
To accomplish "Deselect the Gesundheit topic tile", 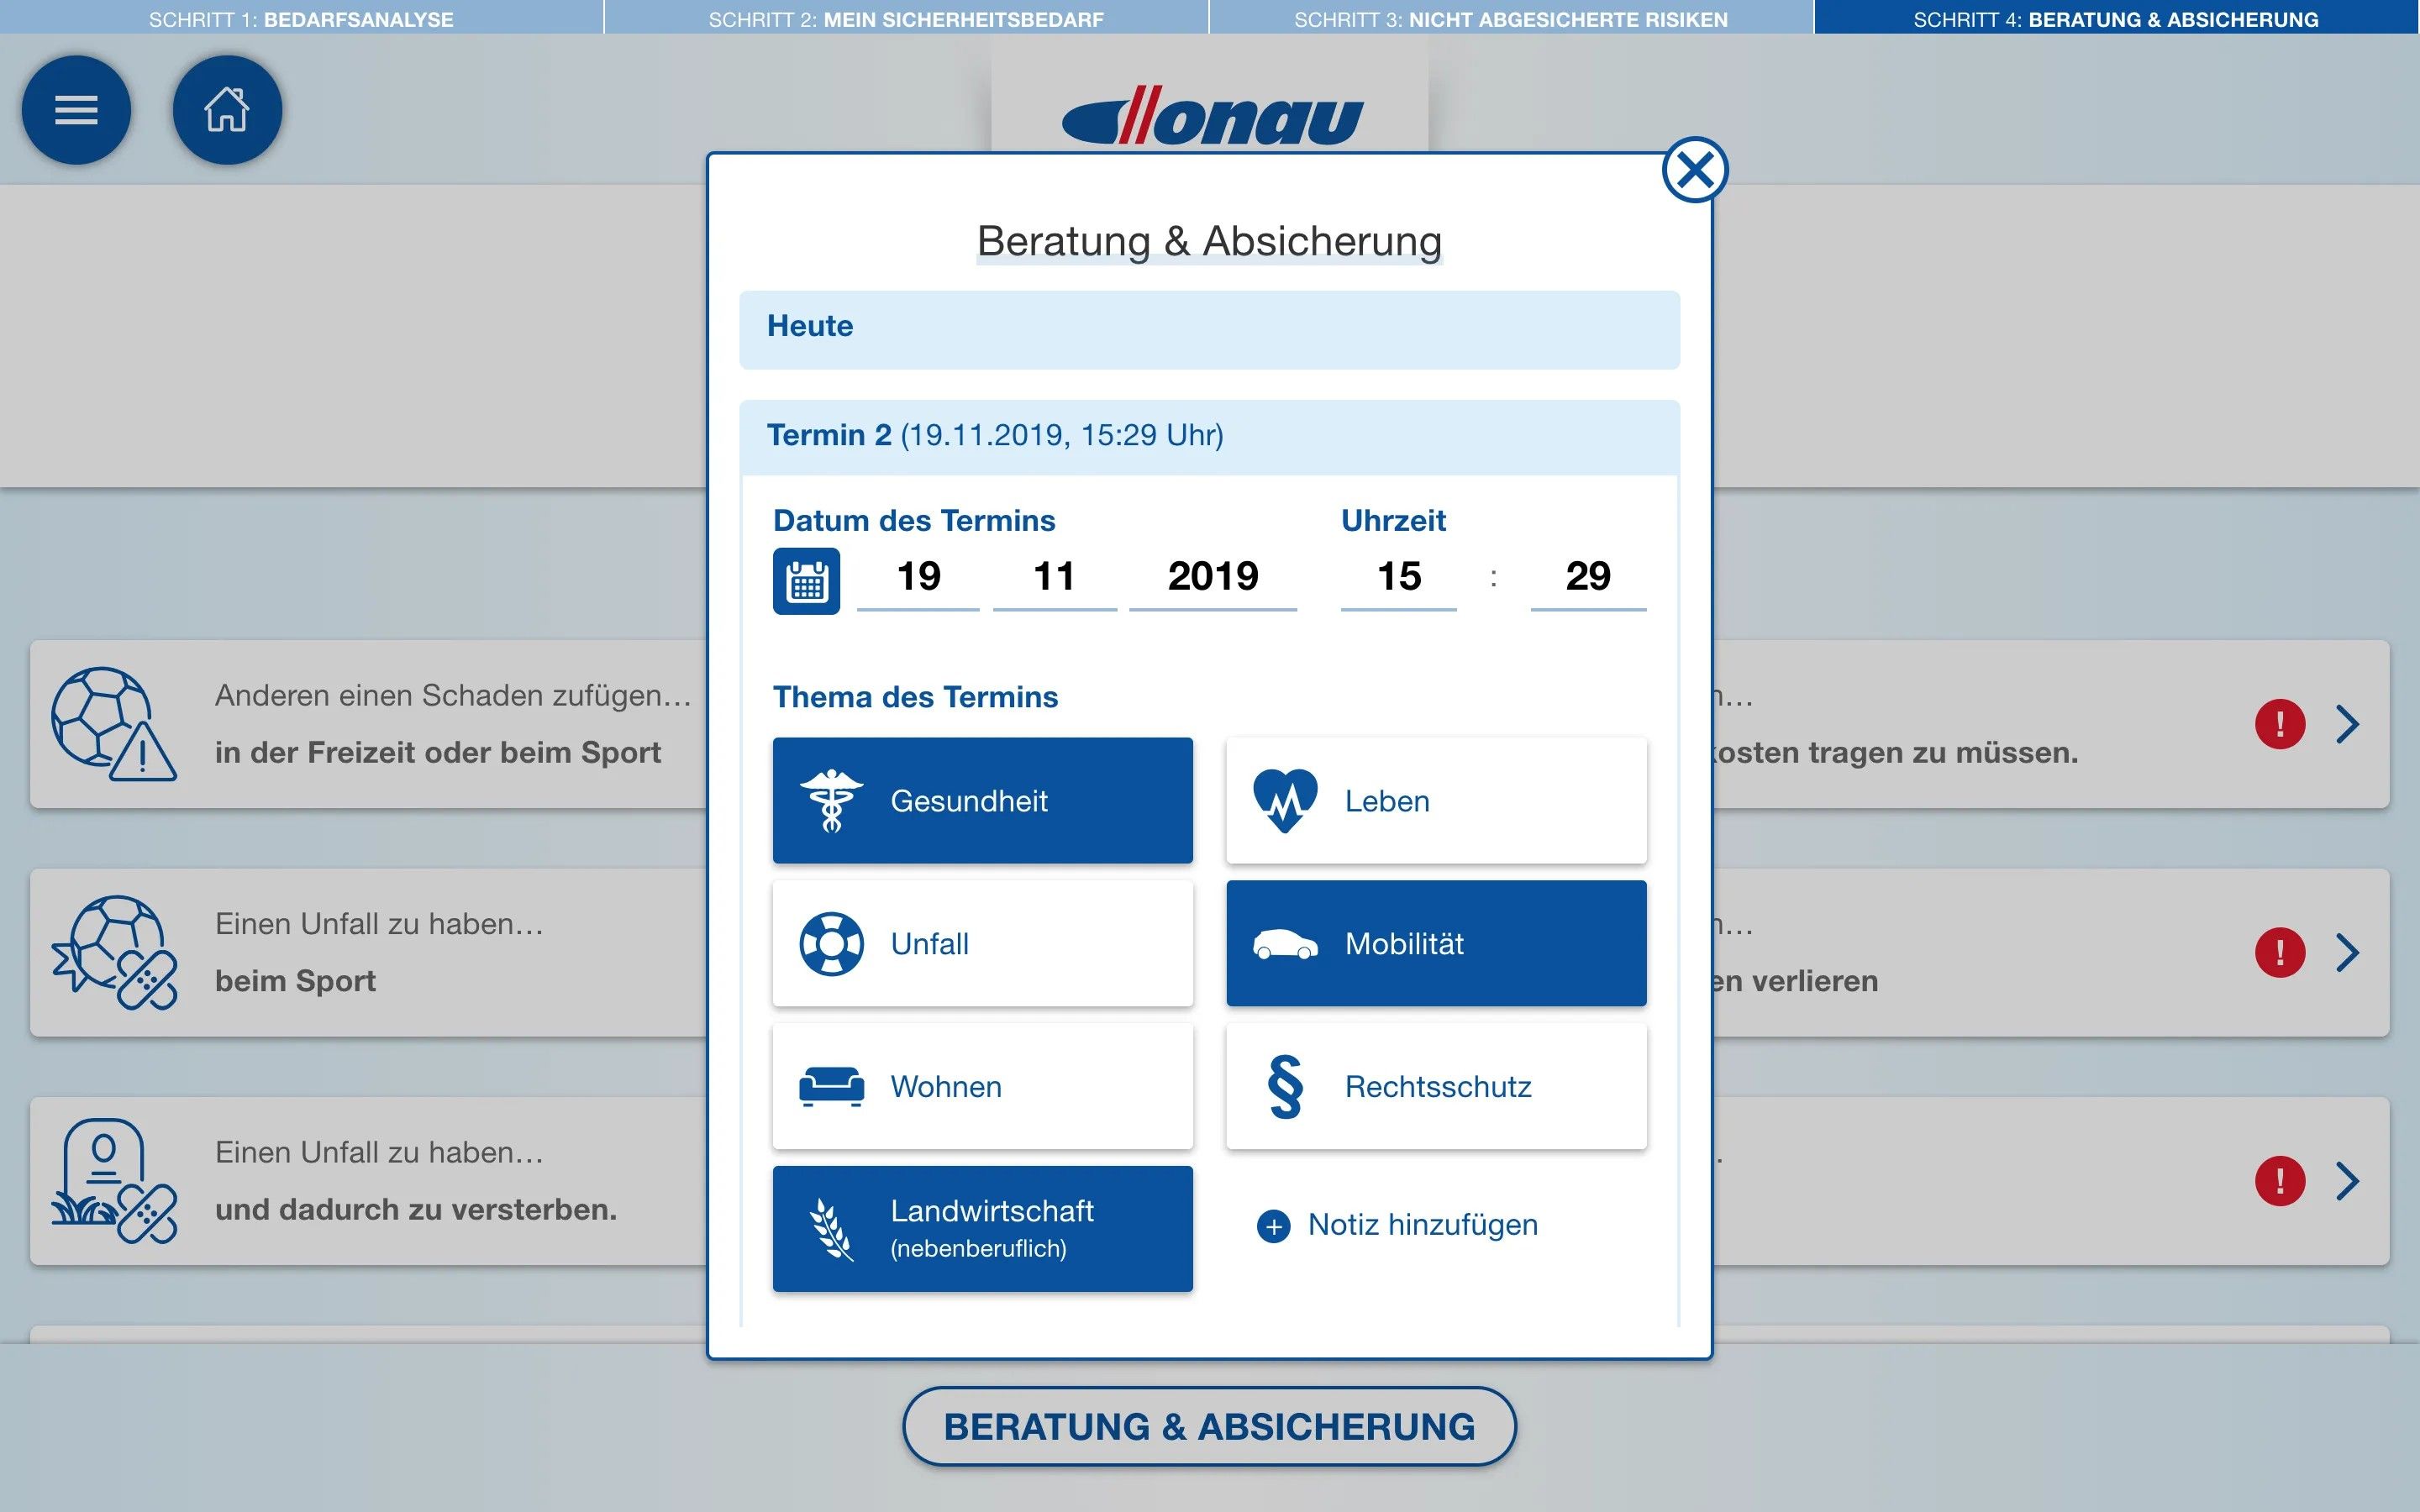I will (982, 800).
